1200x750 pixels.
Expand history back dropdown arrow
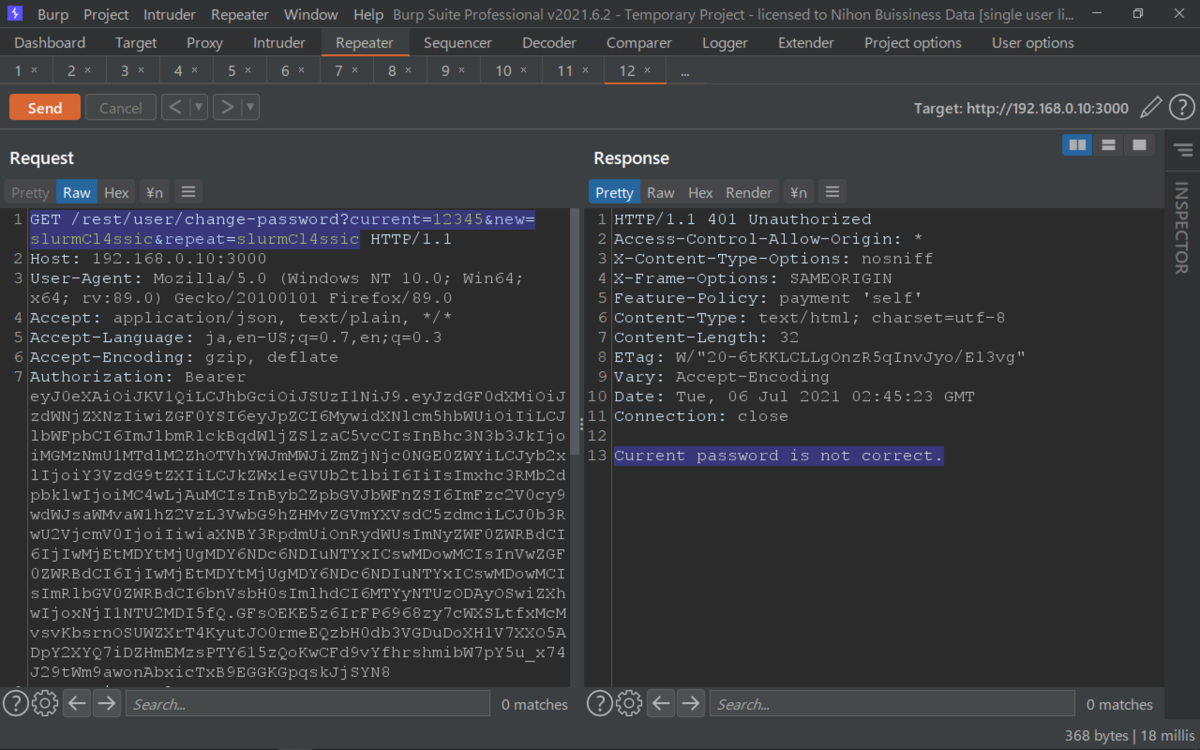click(x=198, y=107)
